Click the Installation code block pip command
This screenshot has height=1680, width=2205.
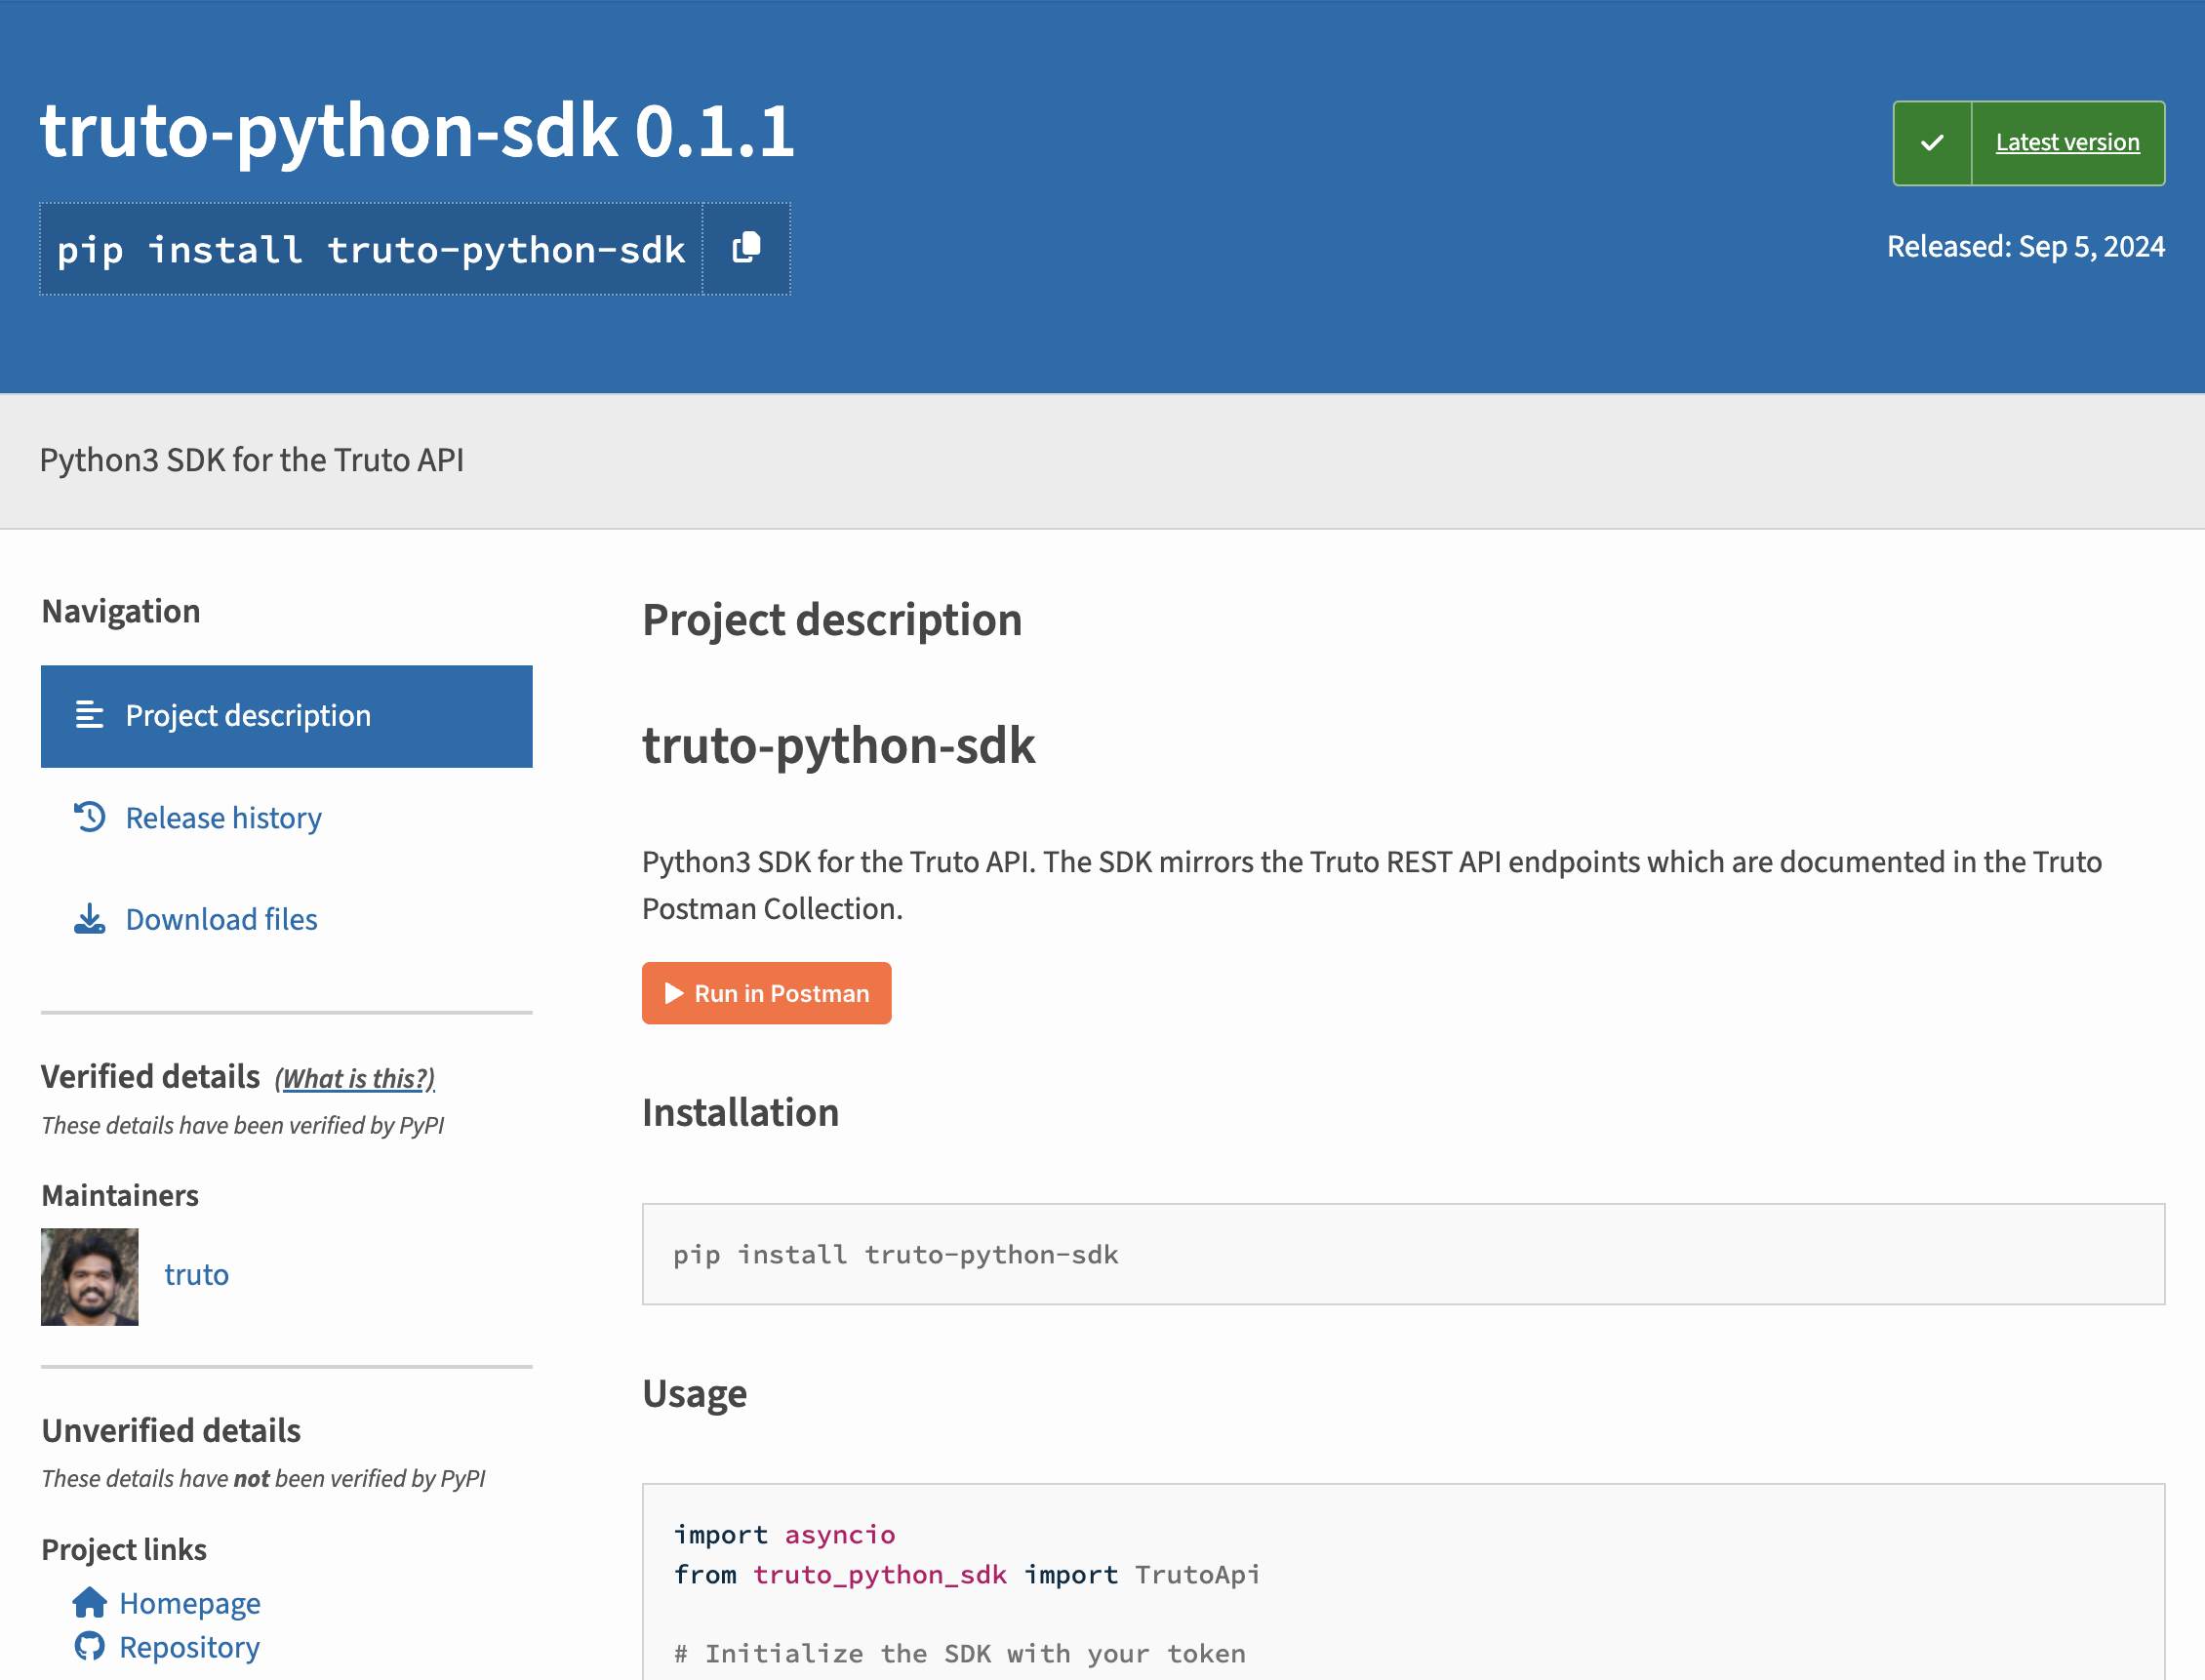(x=895, y=1254)
